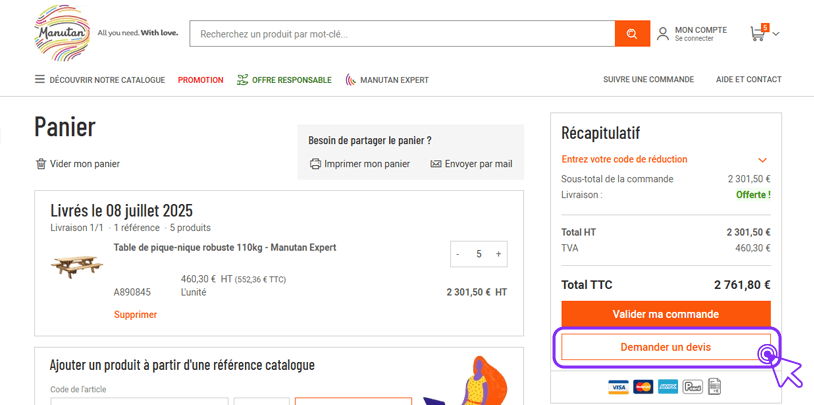
Task: Click the Livrés le 08 juillet 2025 heading
Action: pos(121,211)
